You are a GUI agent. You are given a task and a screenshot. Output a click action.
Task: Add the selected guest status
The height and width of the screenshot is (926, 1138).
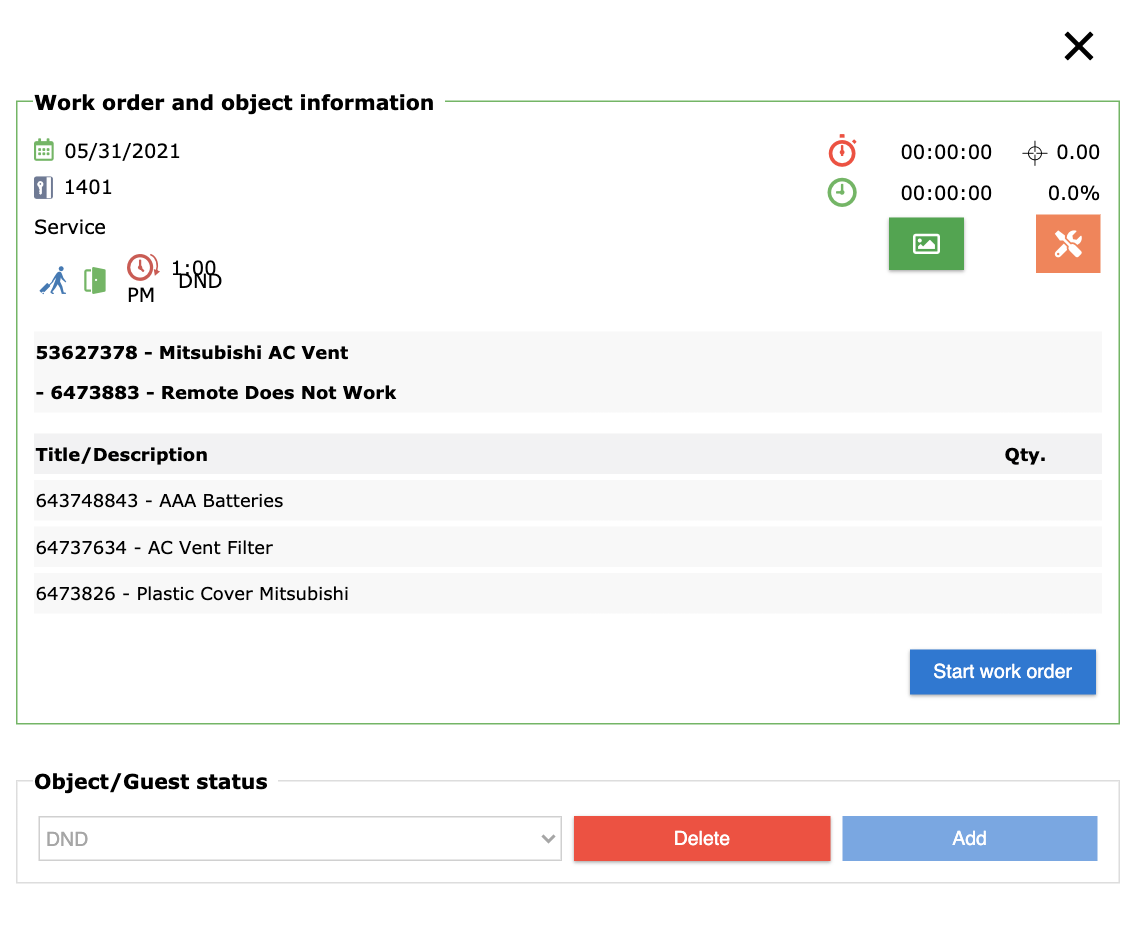click(x=969, y=839)
